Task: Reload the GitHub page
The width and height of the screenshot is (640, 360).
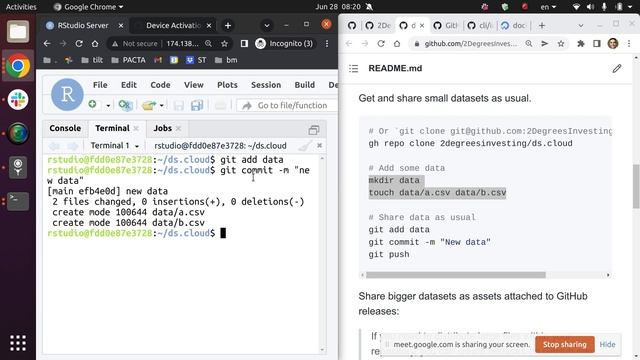Action: pos(381,43)
